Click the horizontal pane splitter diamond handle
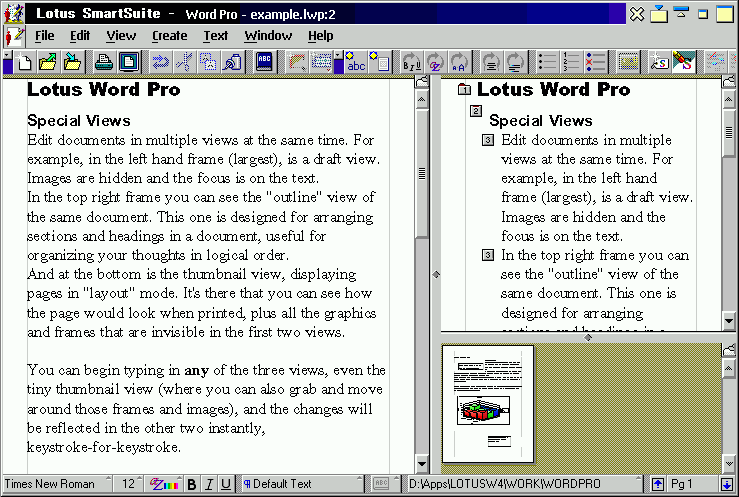This screenshot has height=497, width=739. tap(588, 337)
